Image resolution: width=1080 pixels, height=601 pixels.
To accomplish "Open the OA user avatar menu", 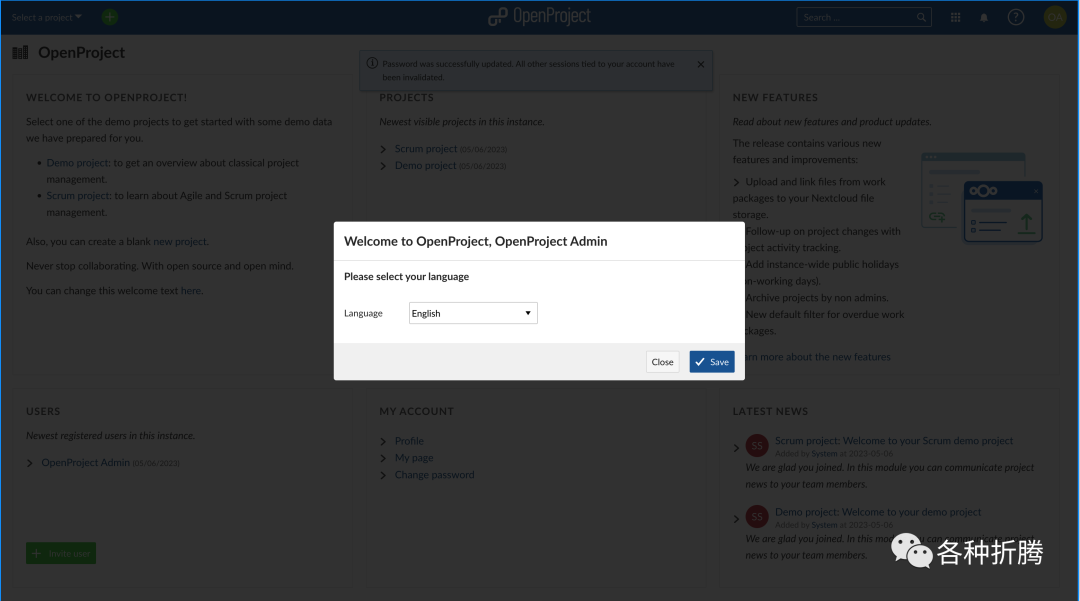I will [x=1055, y=17].
